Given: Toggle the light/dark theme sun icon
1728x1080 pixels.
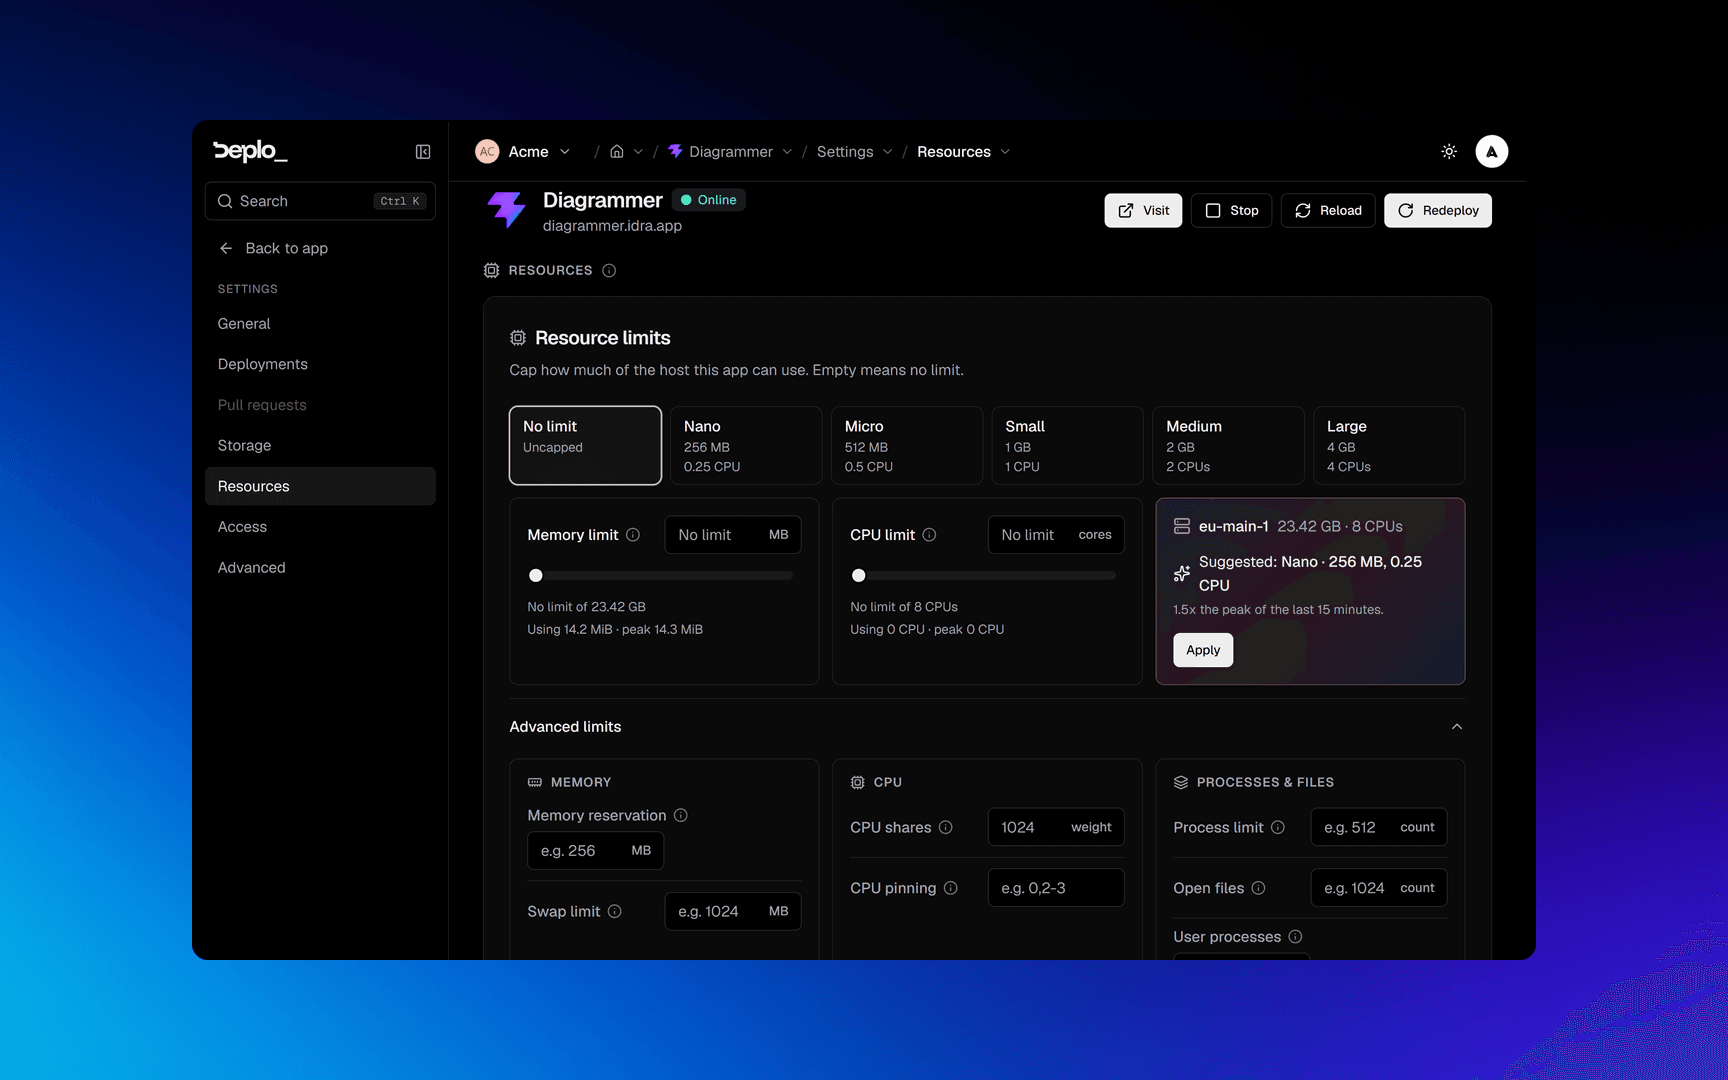Looking at the screenshot, I should 1449,152.
